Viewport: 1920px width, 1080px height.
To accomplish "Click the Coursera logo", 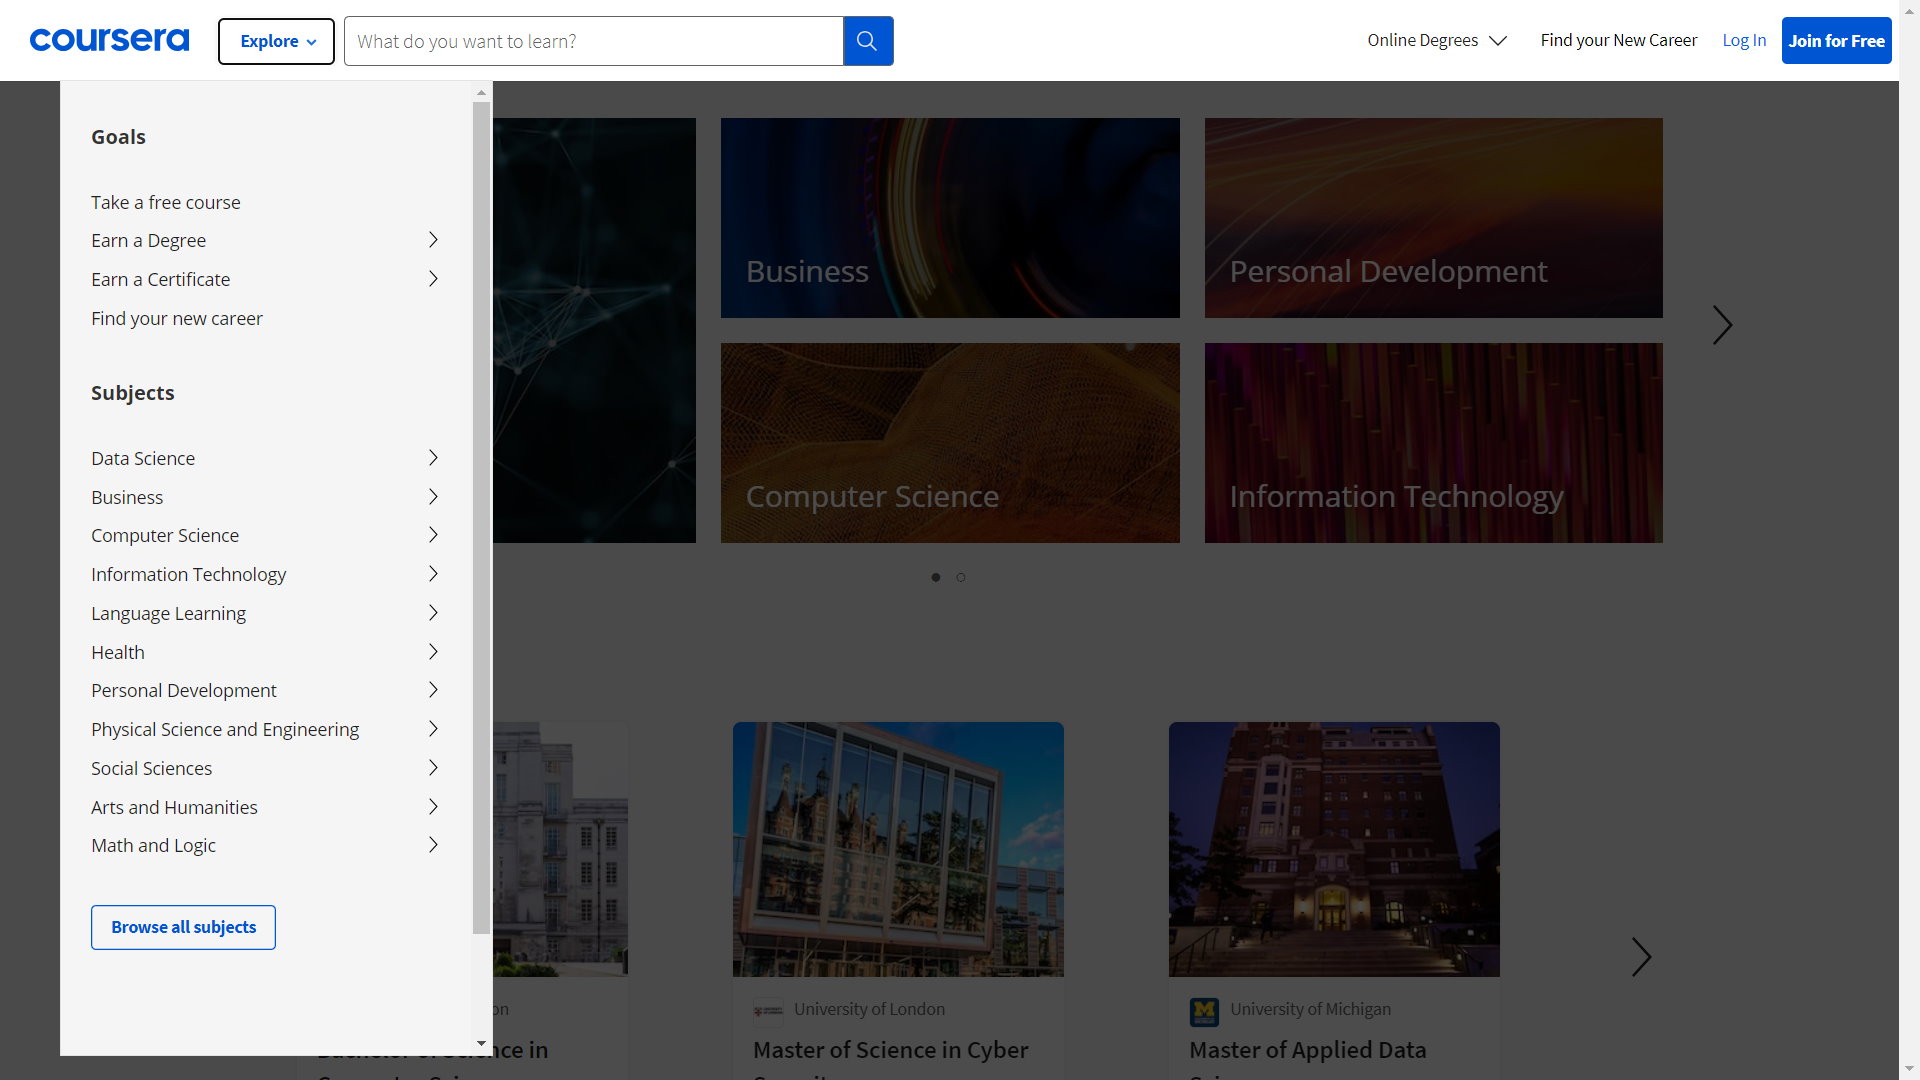I will pyautogui.click(x=109, y=40).
